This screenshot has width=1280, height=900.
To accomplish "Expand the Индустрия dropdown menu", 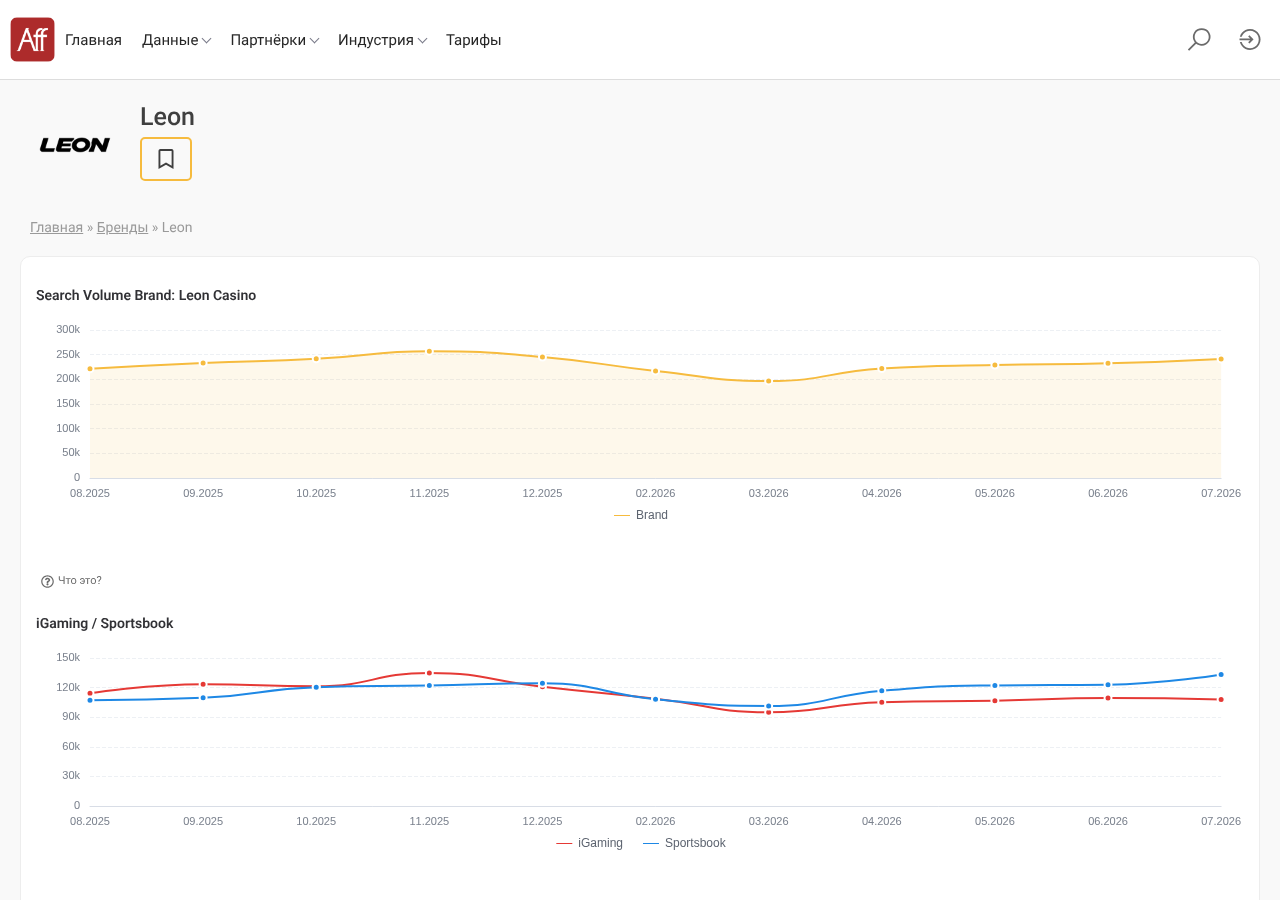I will 383,40.
